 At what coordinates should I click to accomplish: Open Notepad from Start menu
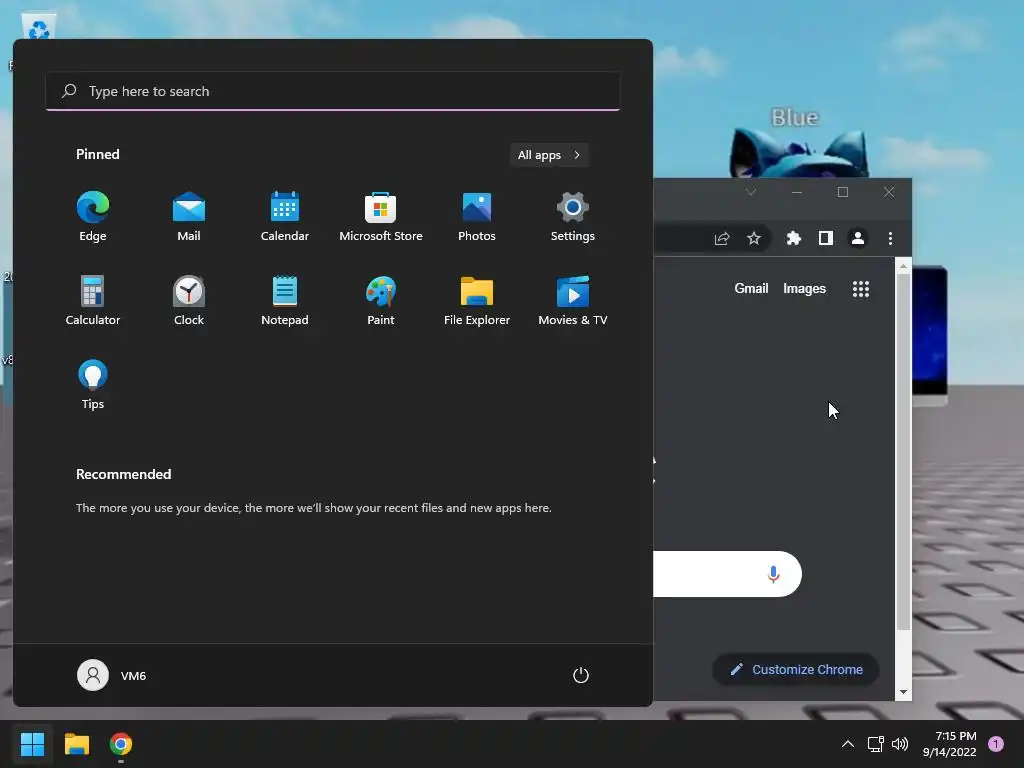(285, 300)
